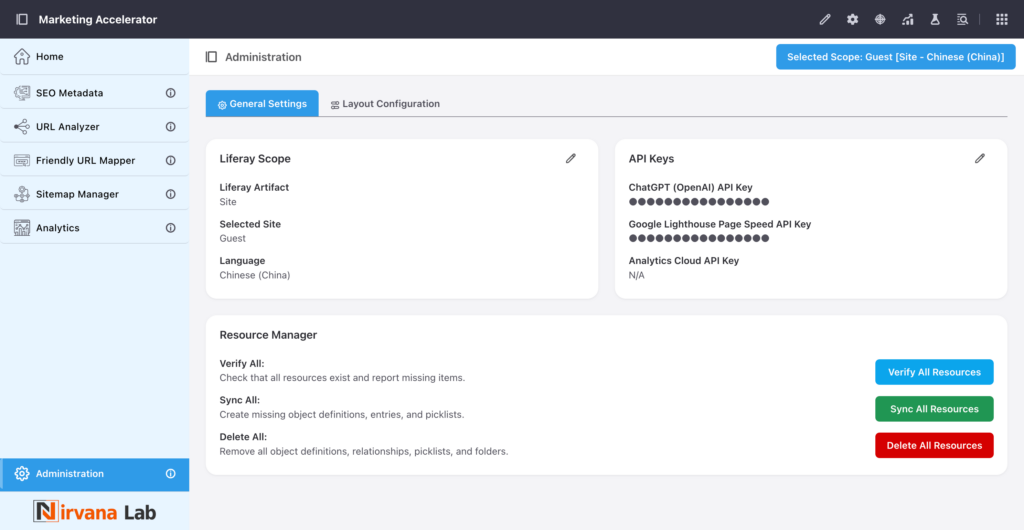Switch to the Layout Configuration tab
The height and width of the screenshot is (530, 1024).
[385, 104]
